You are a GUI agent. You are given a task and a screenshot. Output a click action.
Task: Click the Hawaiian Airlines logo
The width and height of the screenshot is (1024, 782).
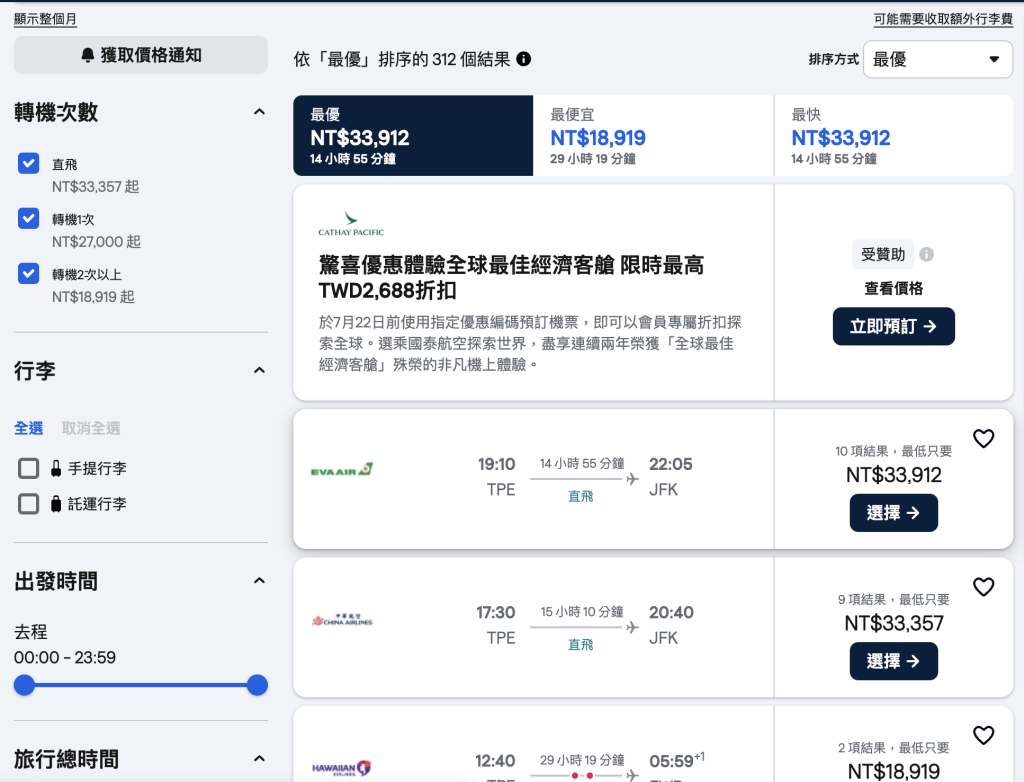[x=342, y=768]
